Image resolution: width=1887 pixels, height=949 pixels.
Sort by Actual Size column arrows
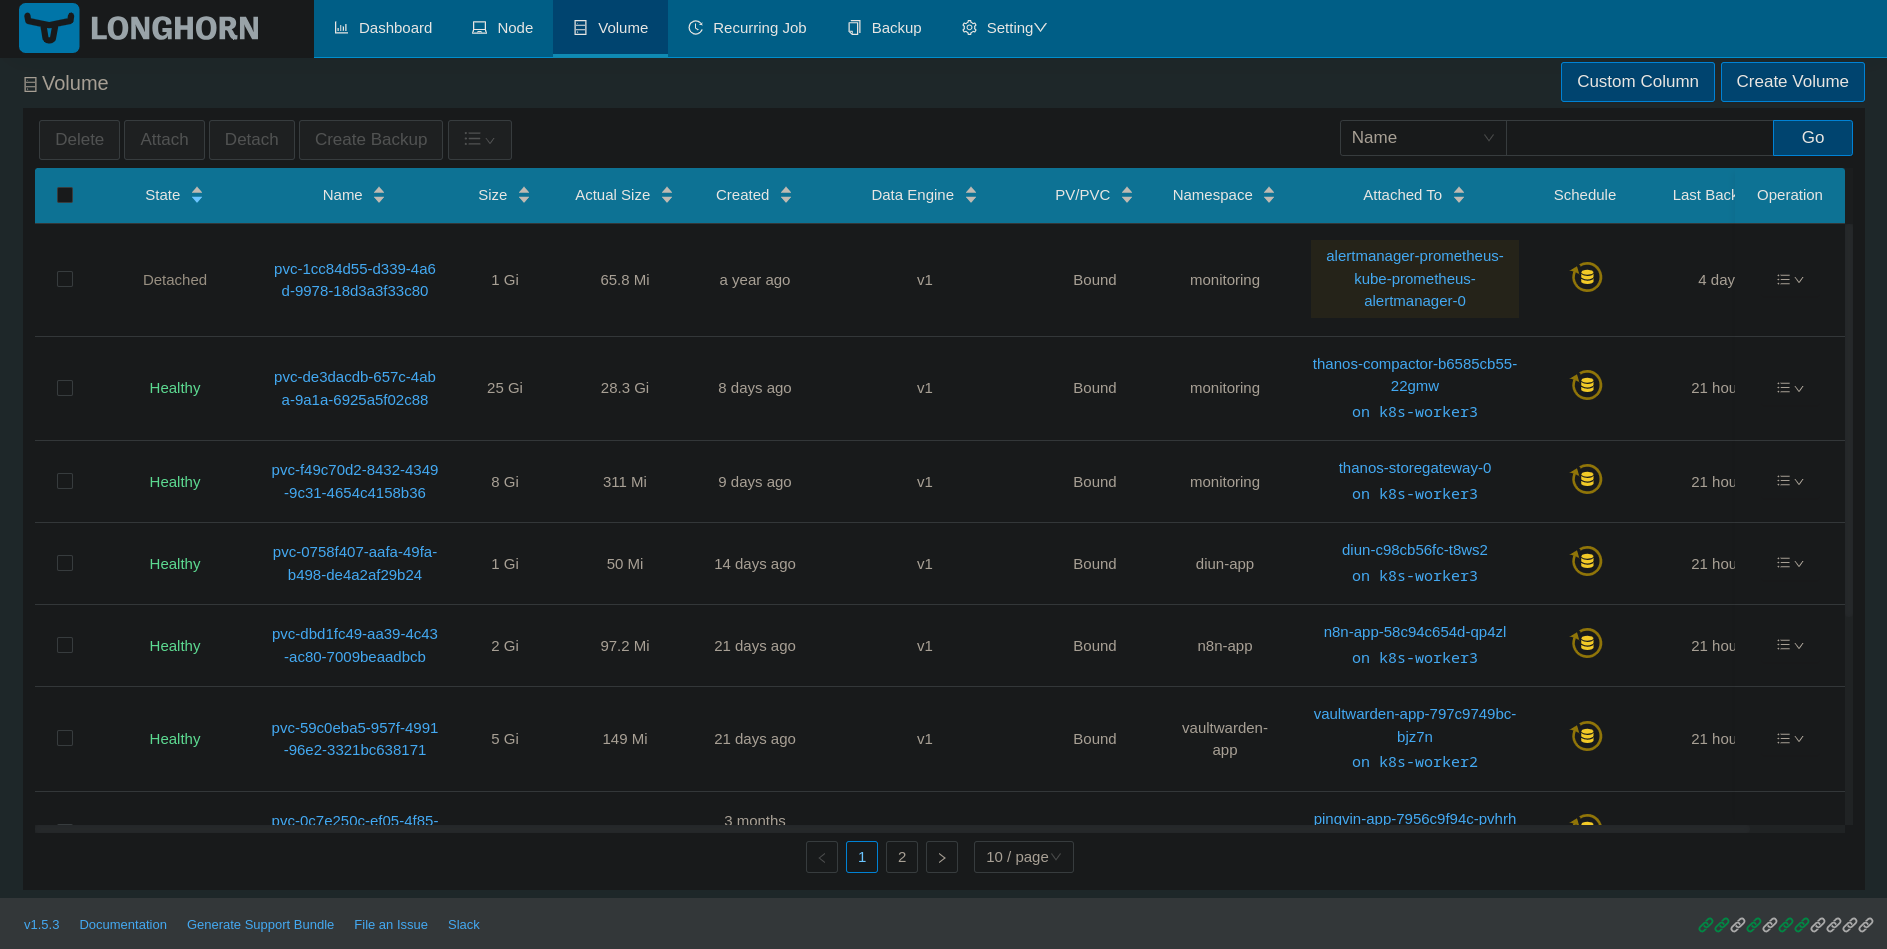(x=667, y=195)
